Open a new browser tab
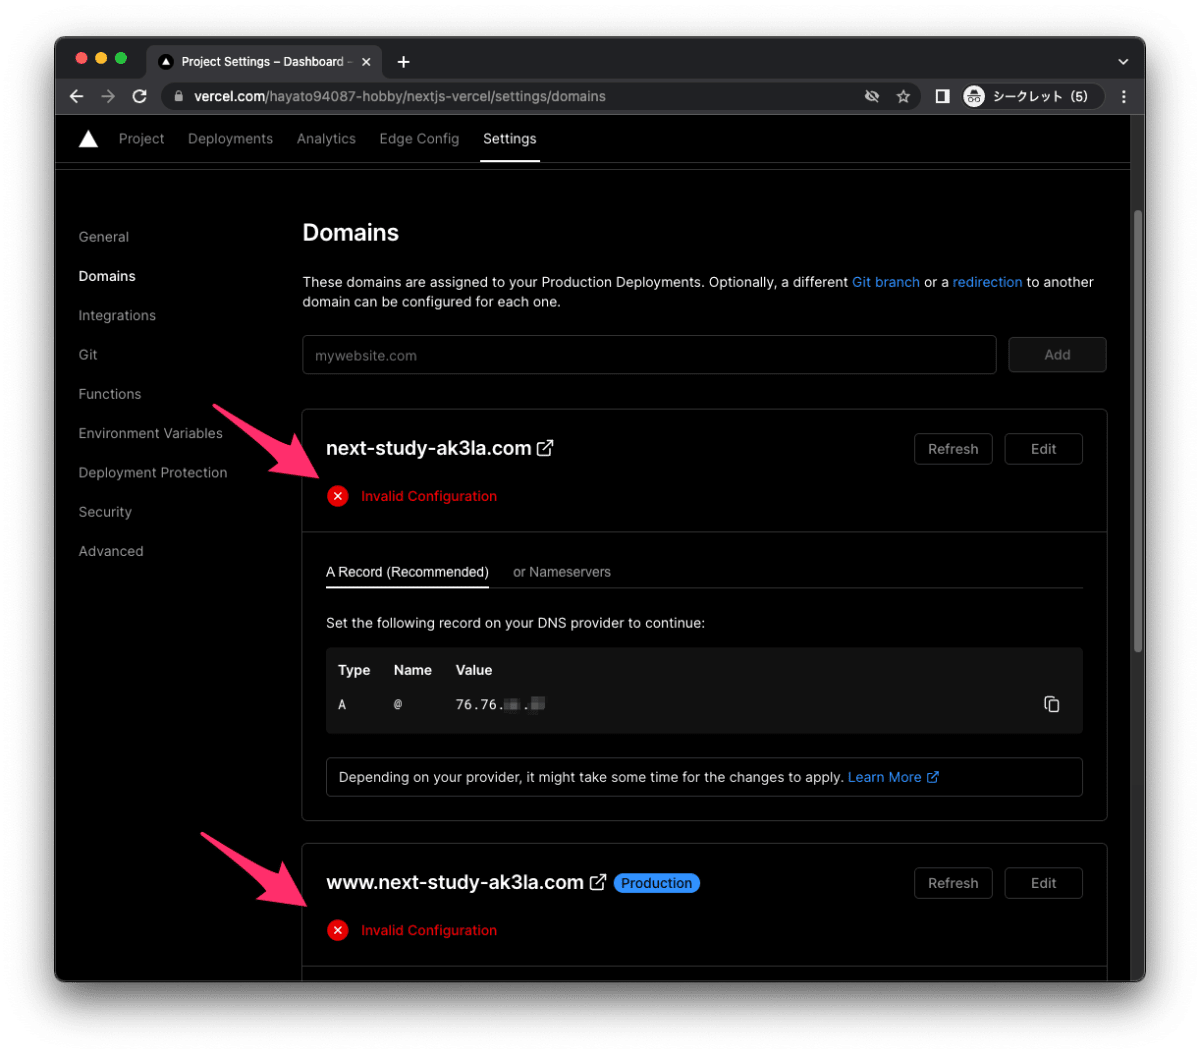The height and width of the screenshot is (1054, 1200). (403, 62)
